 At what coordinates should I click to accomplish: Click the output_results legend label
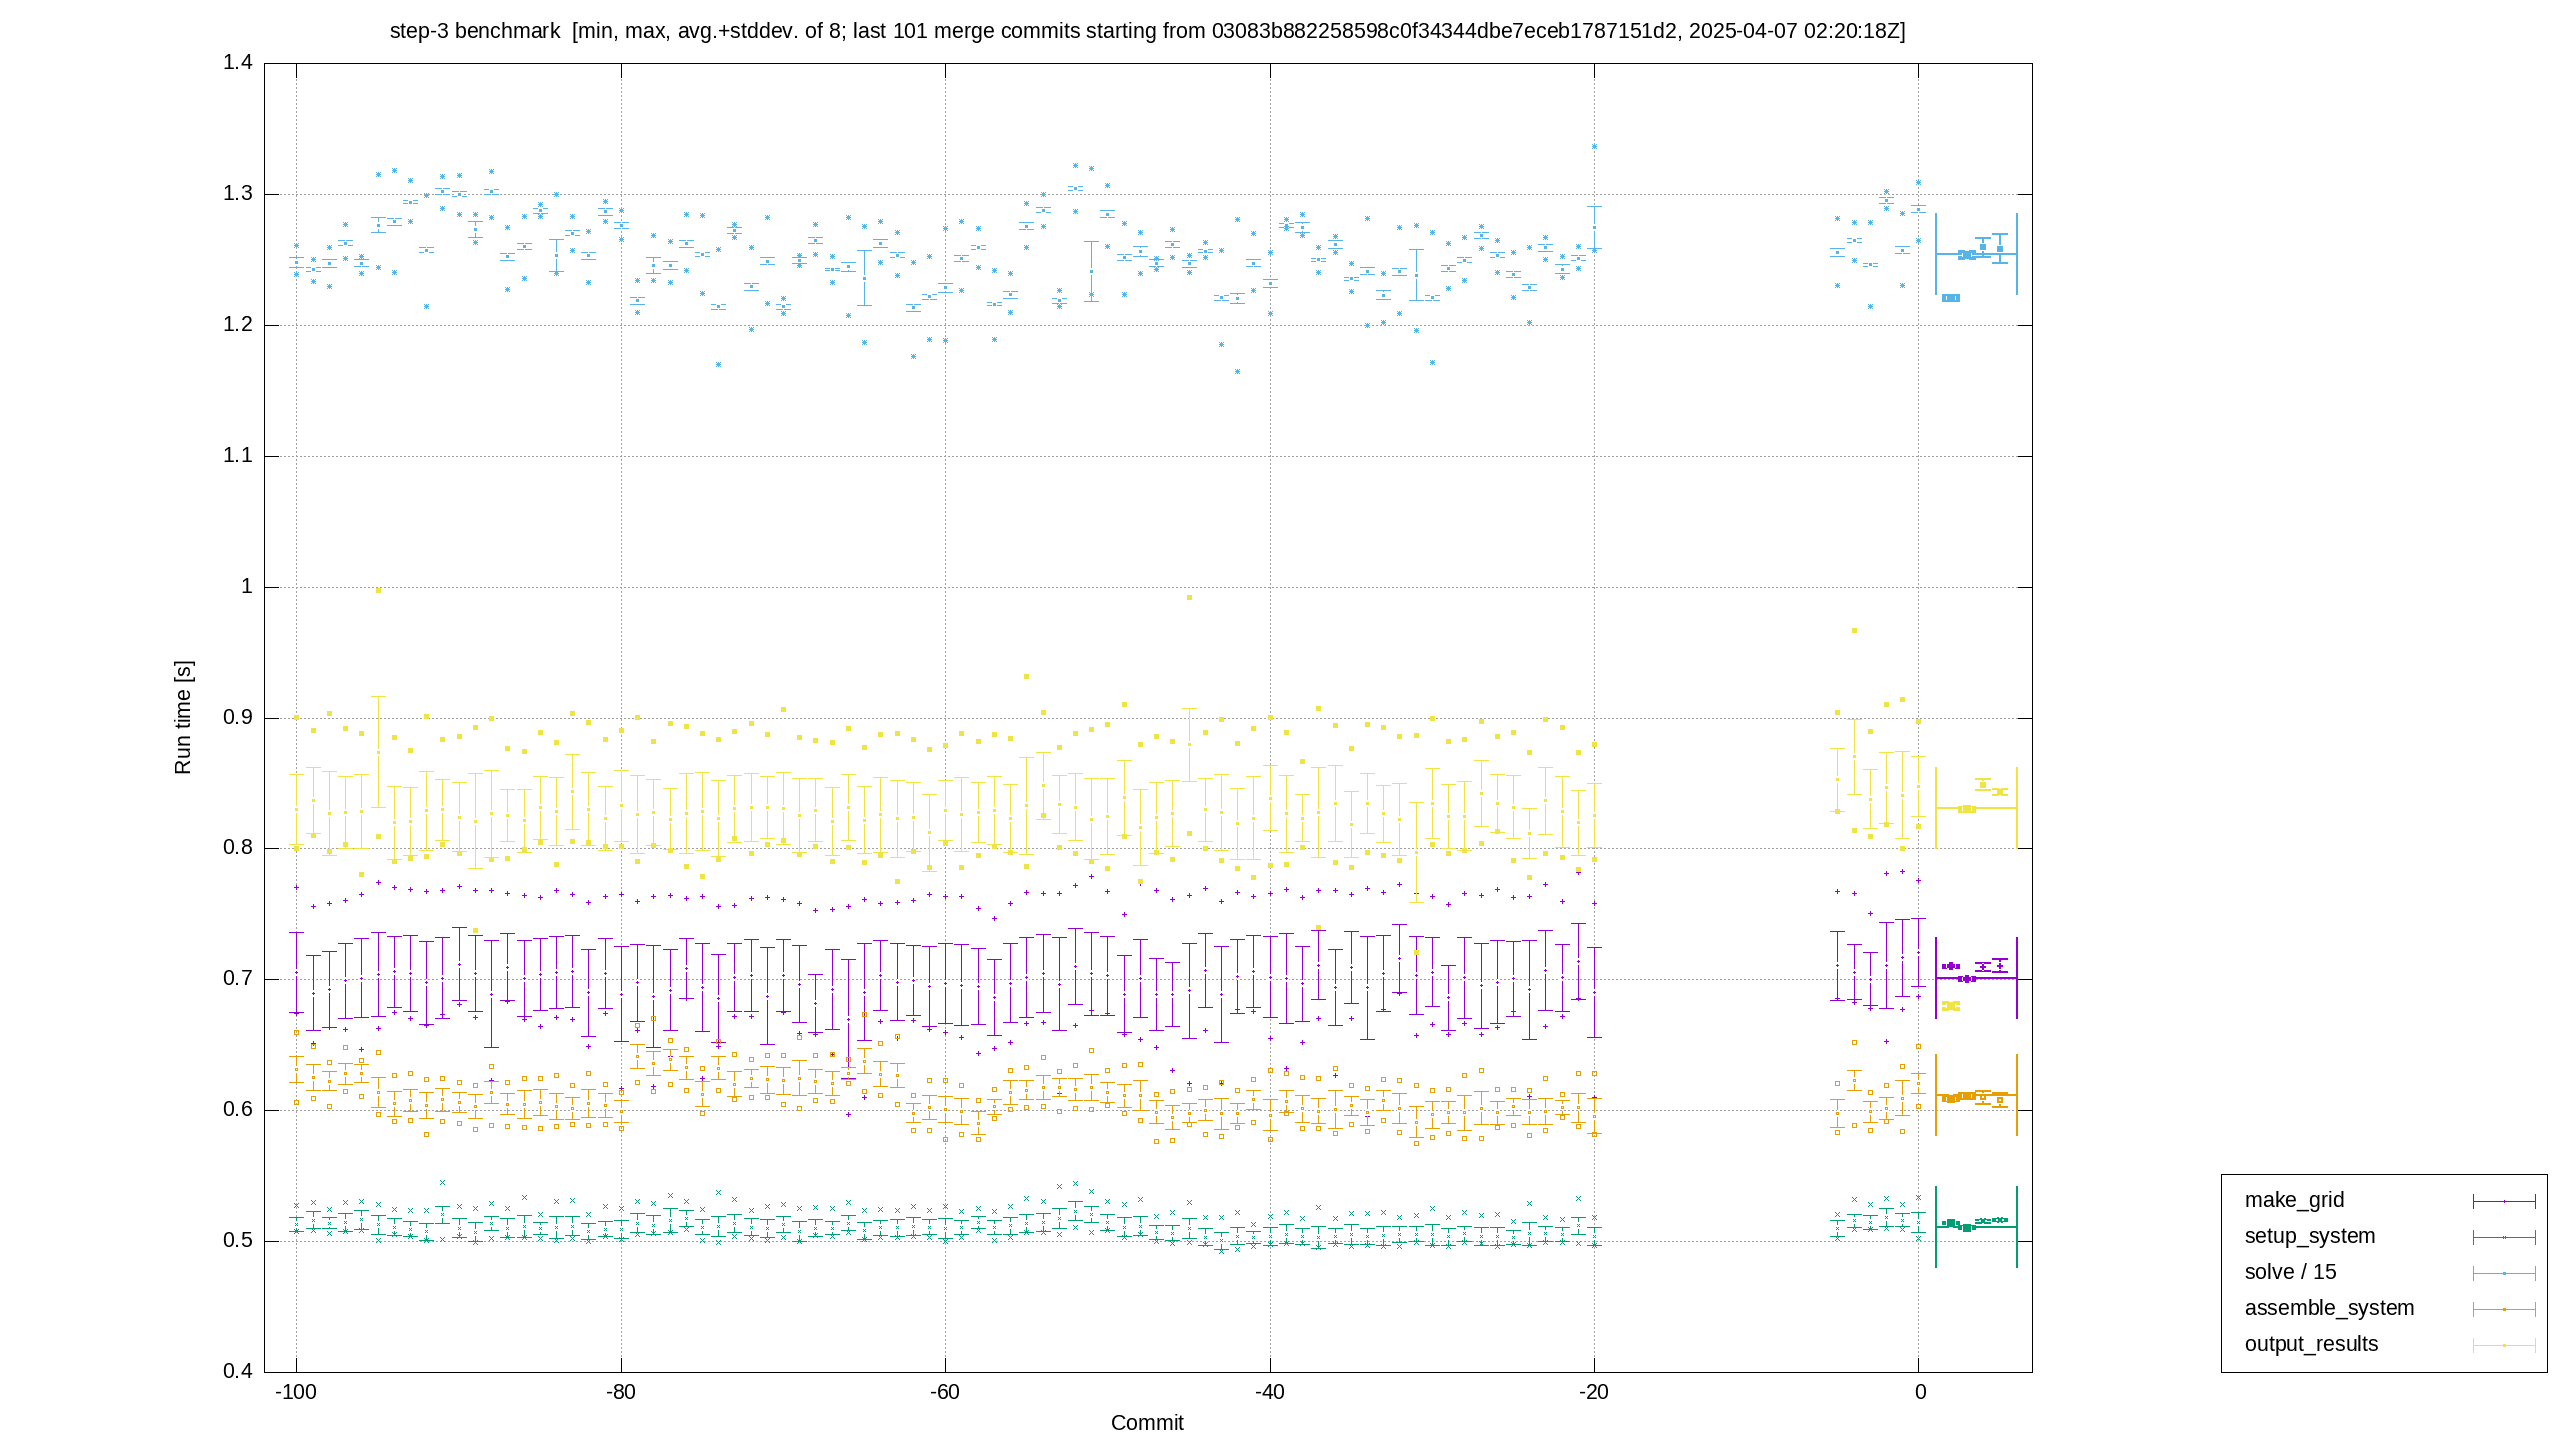pos(2311,1344)
